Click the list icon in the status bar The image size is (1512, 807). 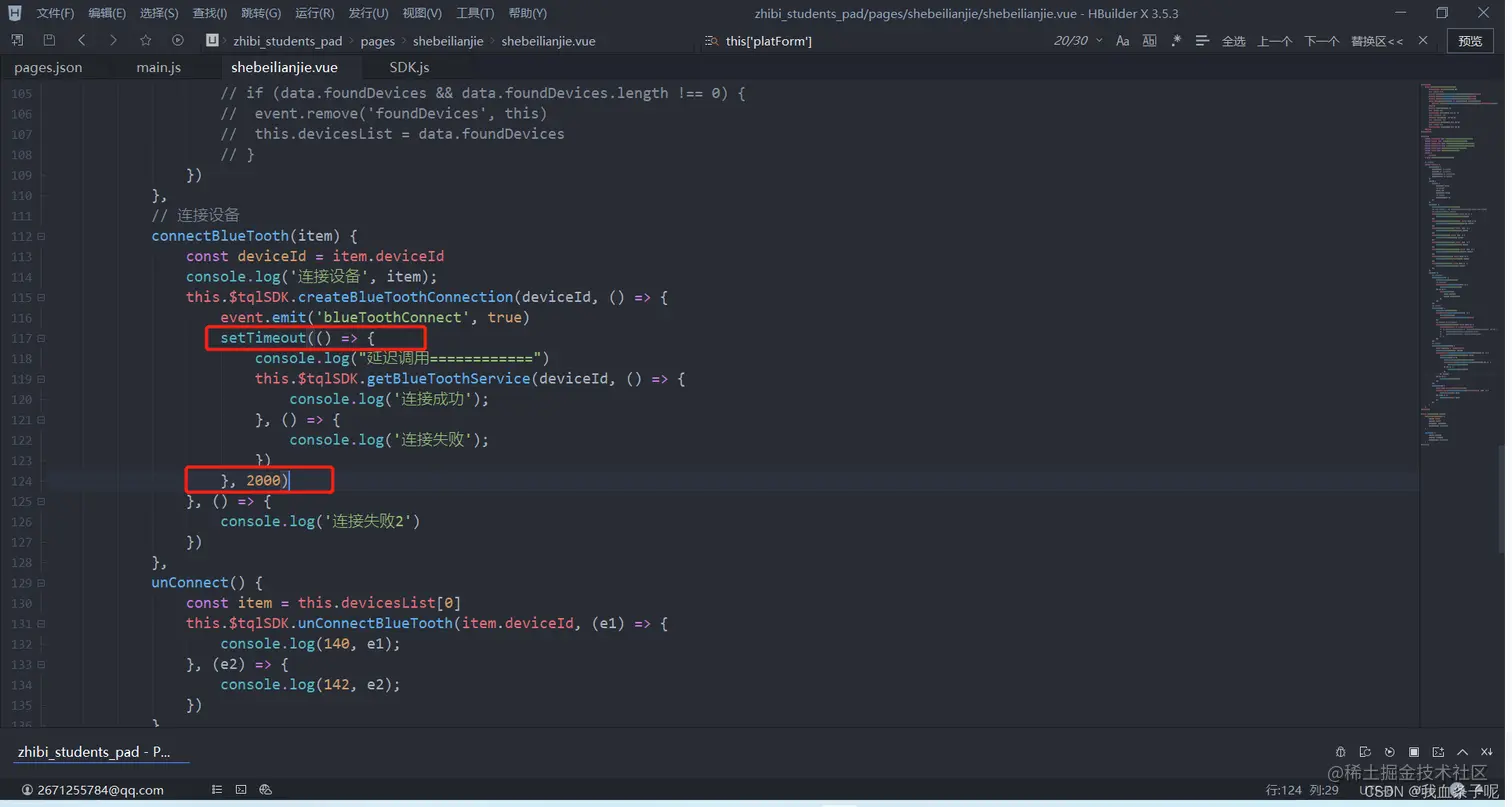click(217, 789)
